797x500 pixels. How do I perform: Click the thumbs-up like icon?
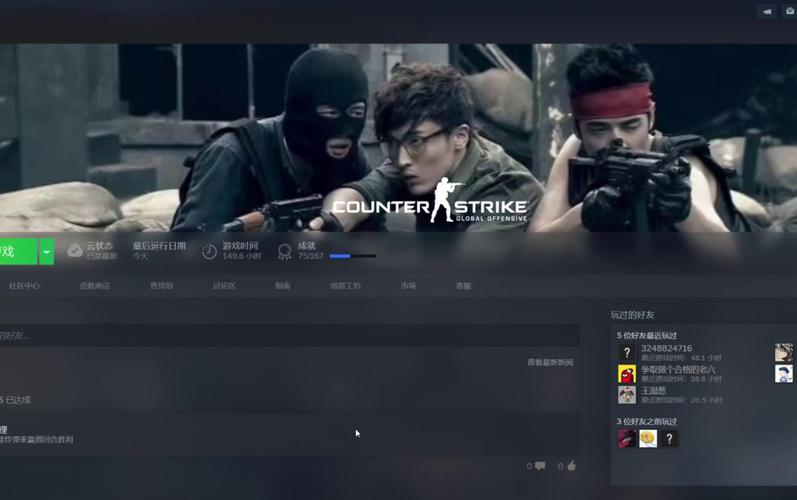571,465
